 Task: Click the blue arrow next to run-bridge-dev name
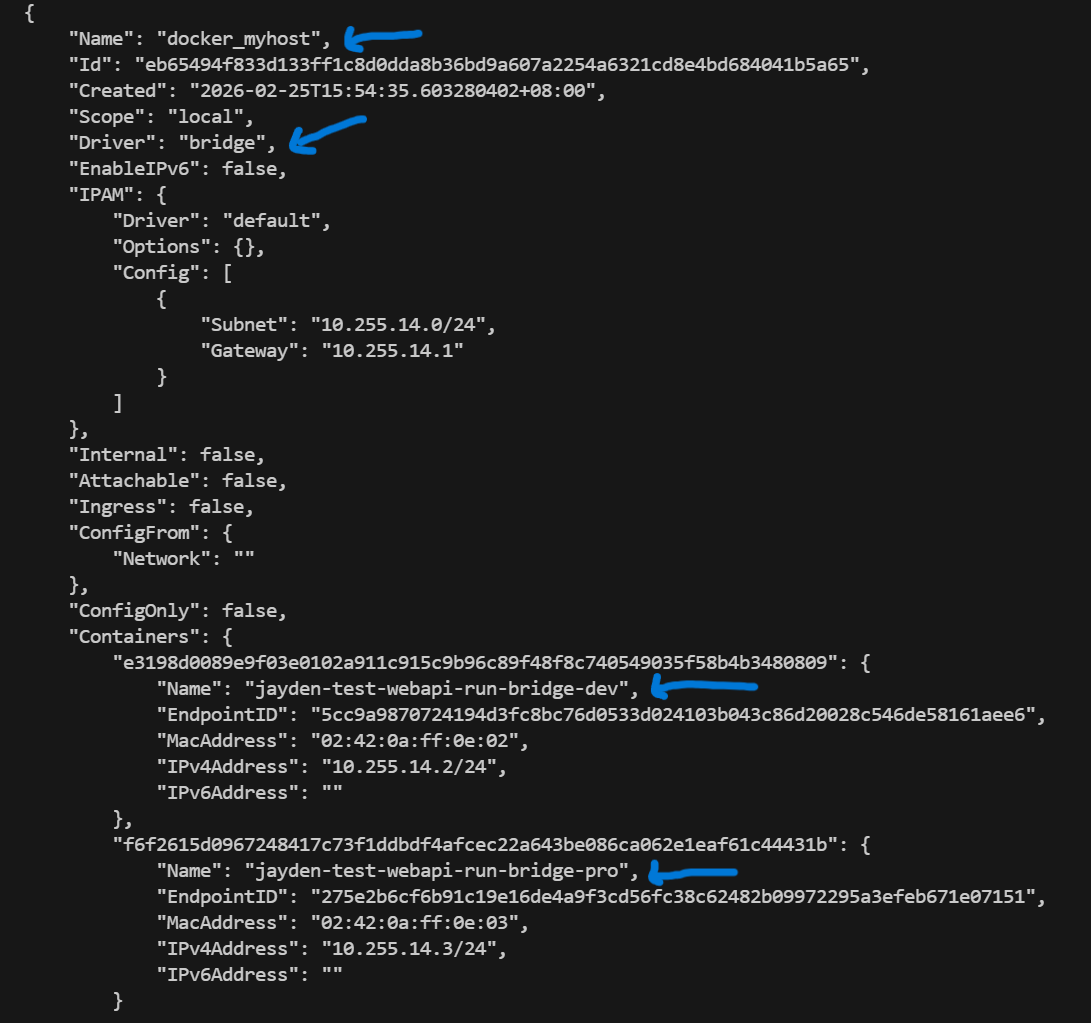click(x=703, y=688)
